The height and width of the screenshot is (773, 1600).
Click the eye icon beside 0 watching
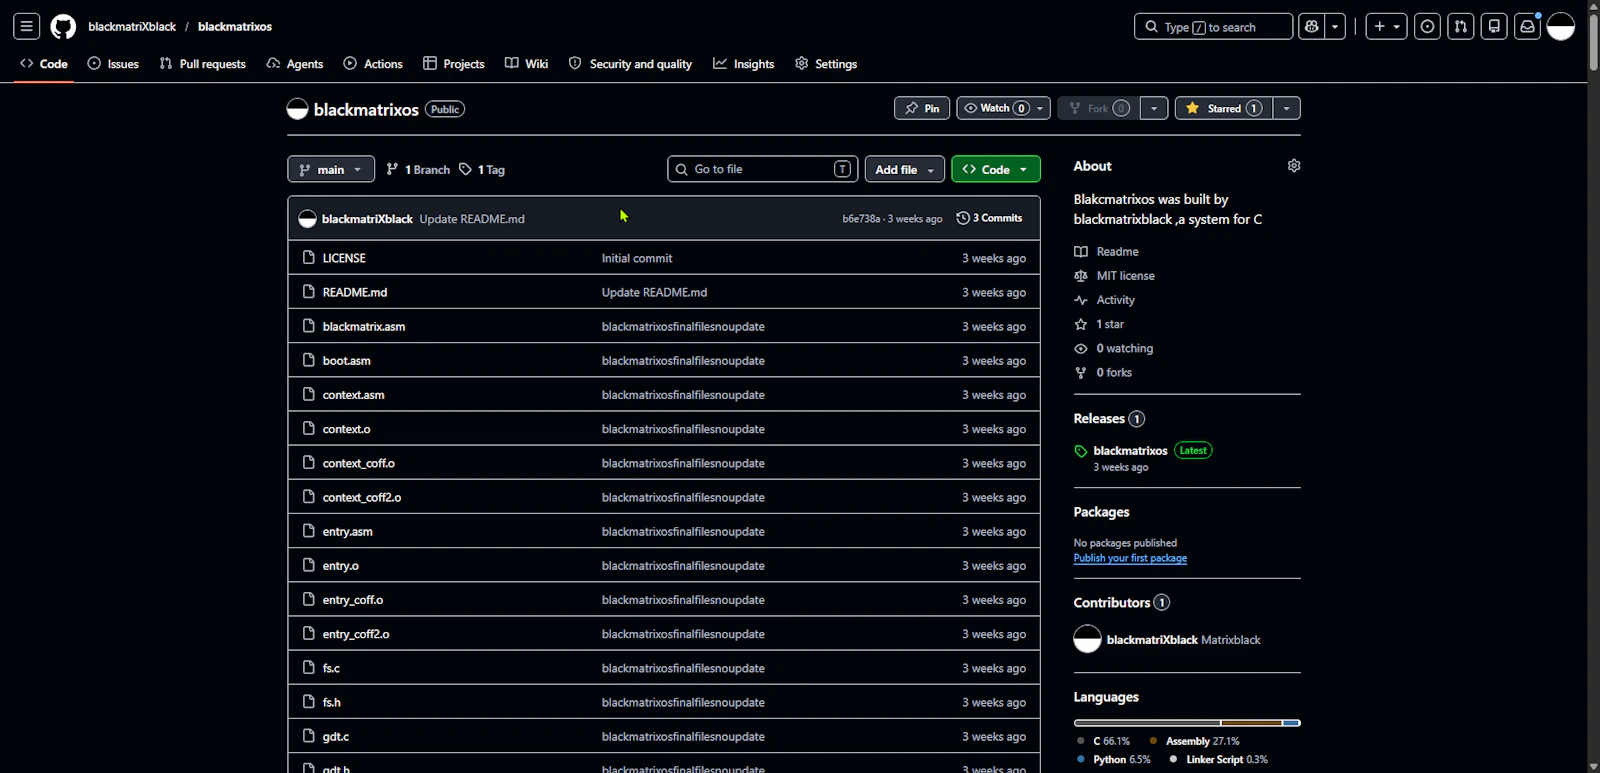click(x=1081, y=348)
